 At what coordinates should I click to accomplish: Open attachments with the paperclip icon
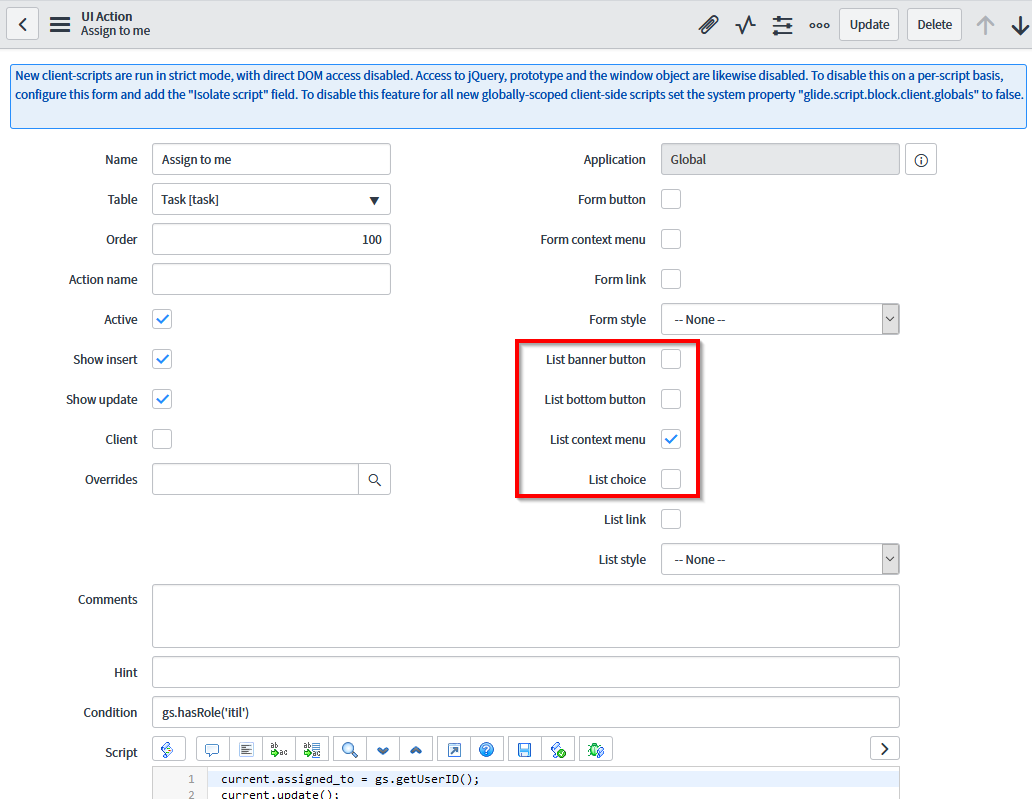[x=708, y=25]
